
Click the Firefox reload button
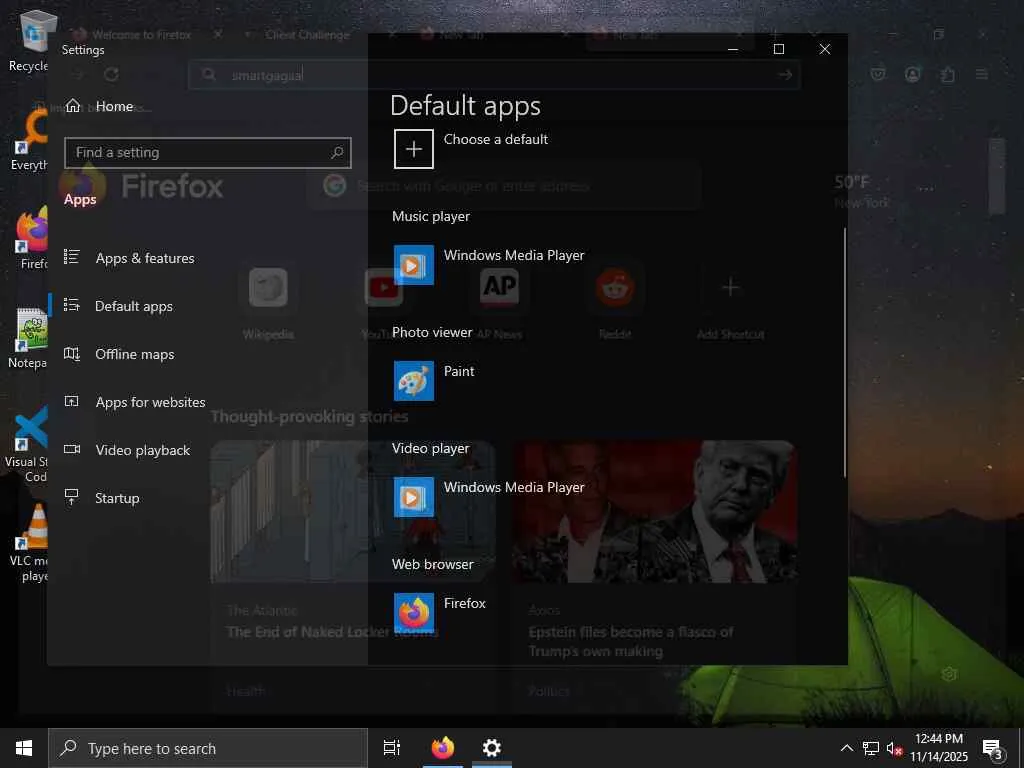(111, 74)
